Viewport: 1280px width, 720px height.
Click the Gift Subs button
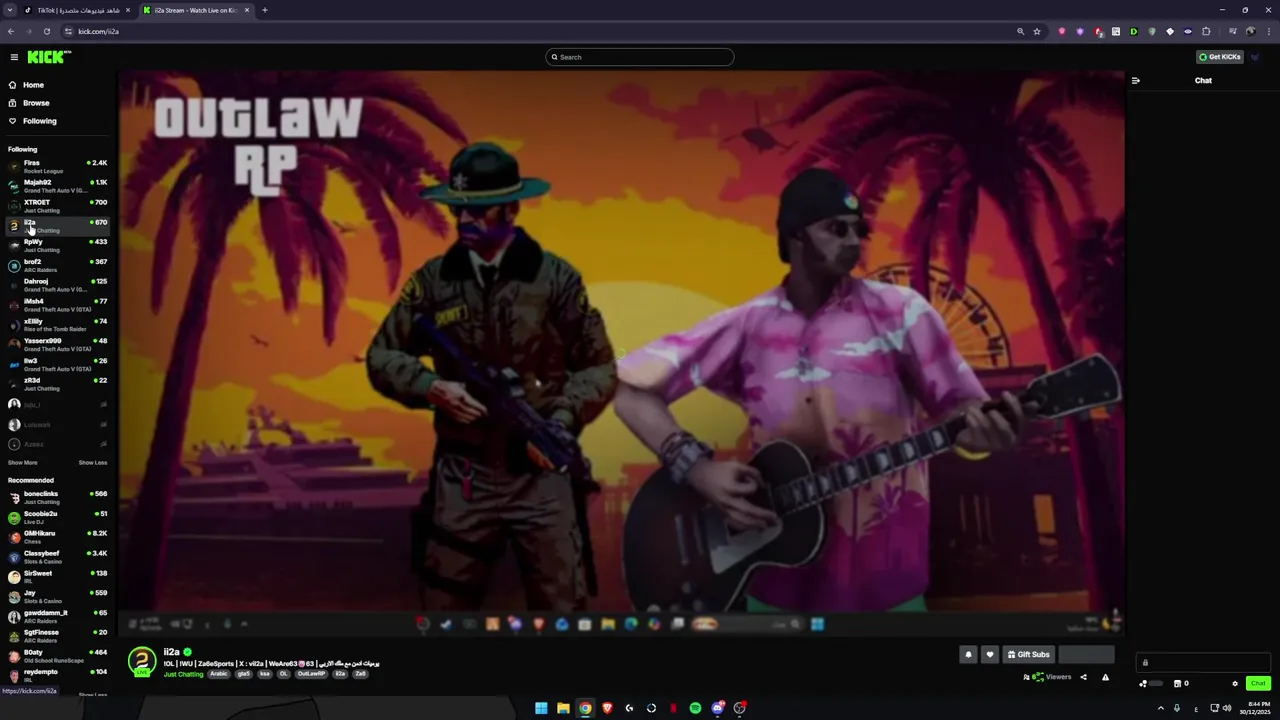(x=1028, y=655)
